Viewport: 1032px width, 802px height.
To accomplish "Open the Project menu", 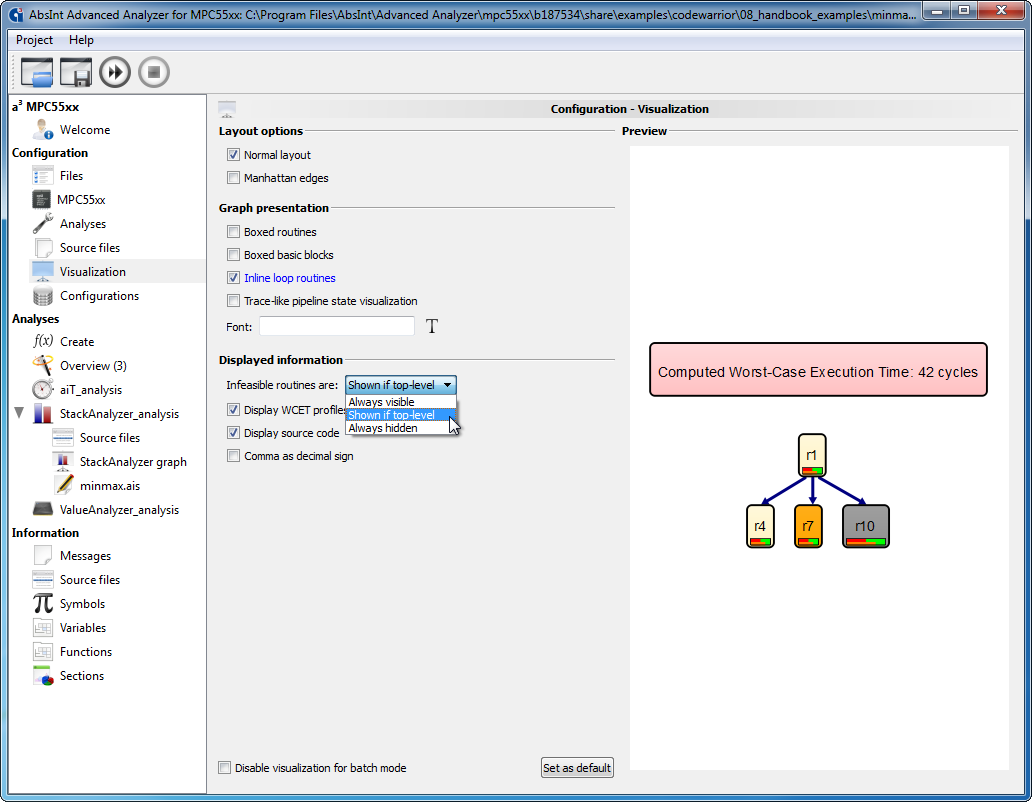I will click(x=34, y=40).
